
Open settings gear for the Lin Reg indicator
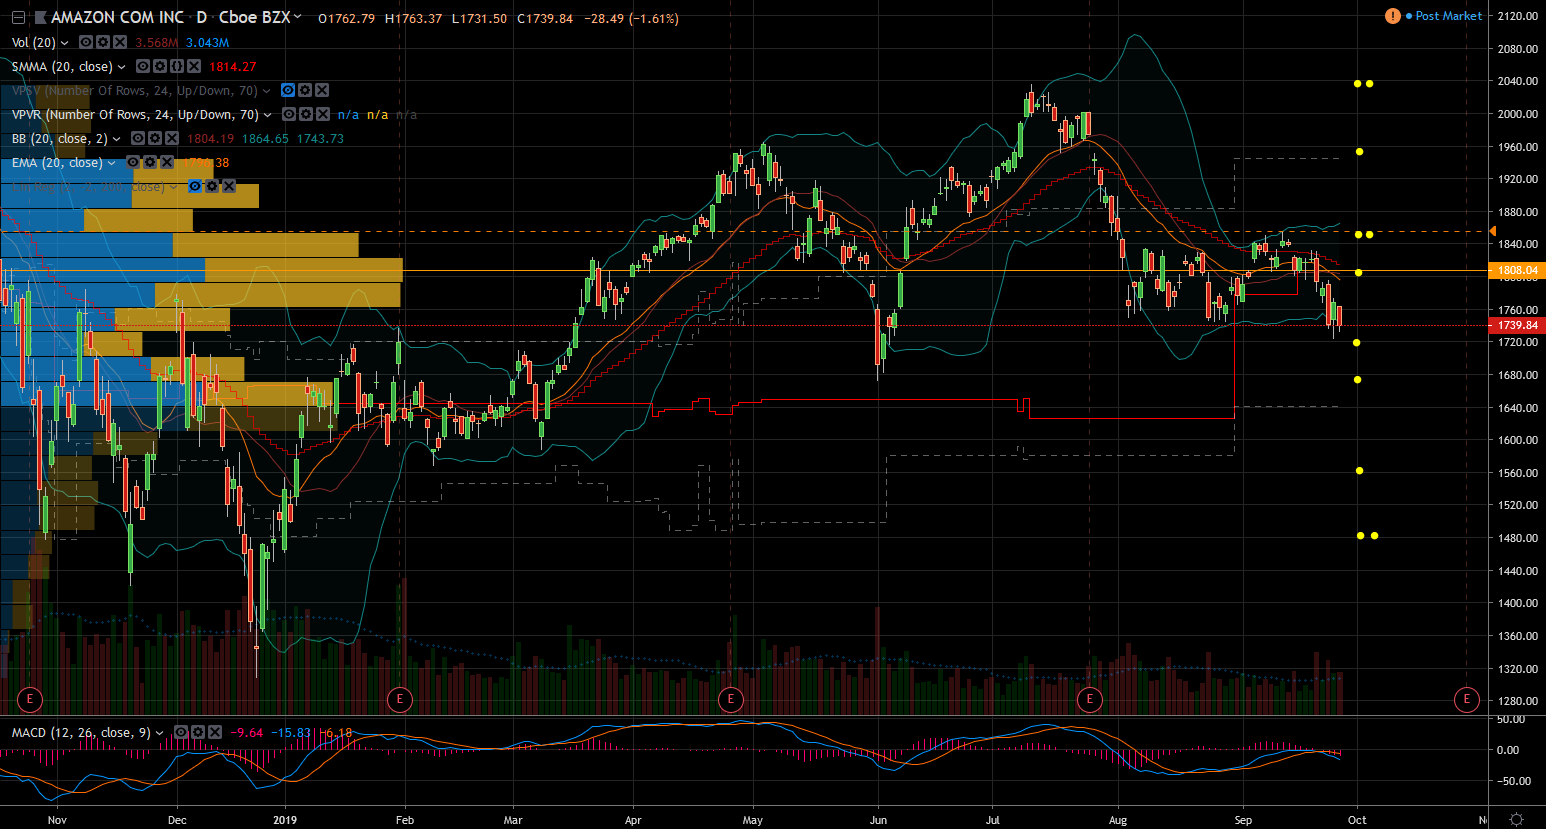[212, 186]
